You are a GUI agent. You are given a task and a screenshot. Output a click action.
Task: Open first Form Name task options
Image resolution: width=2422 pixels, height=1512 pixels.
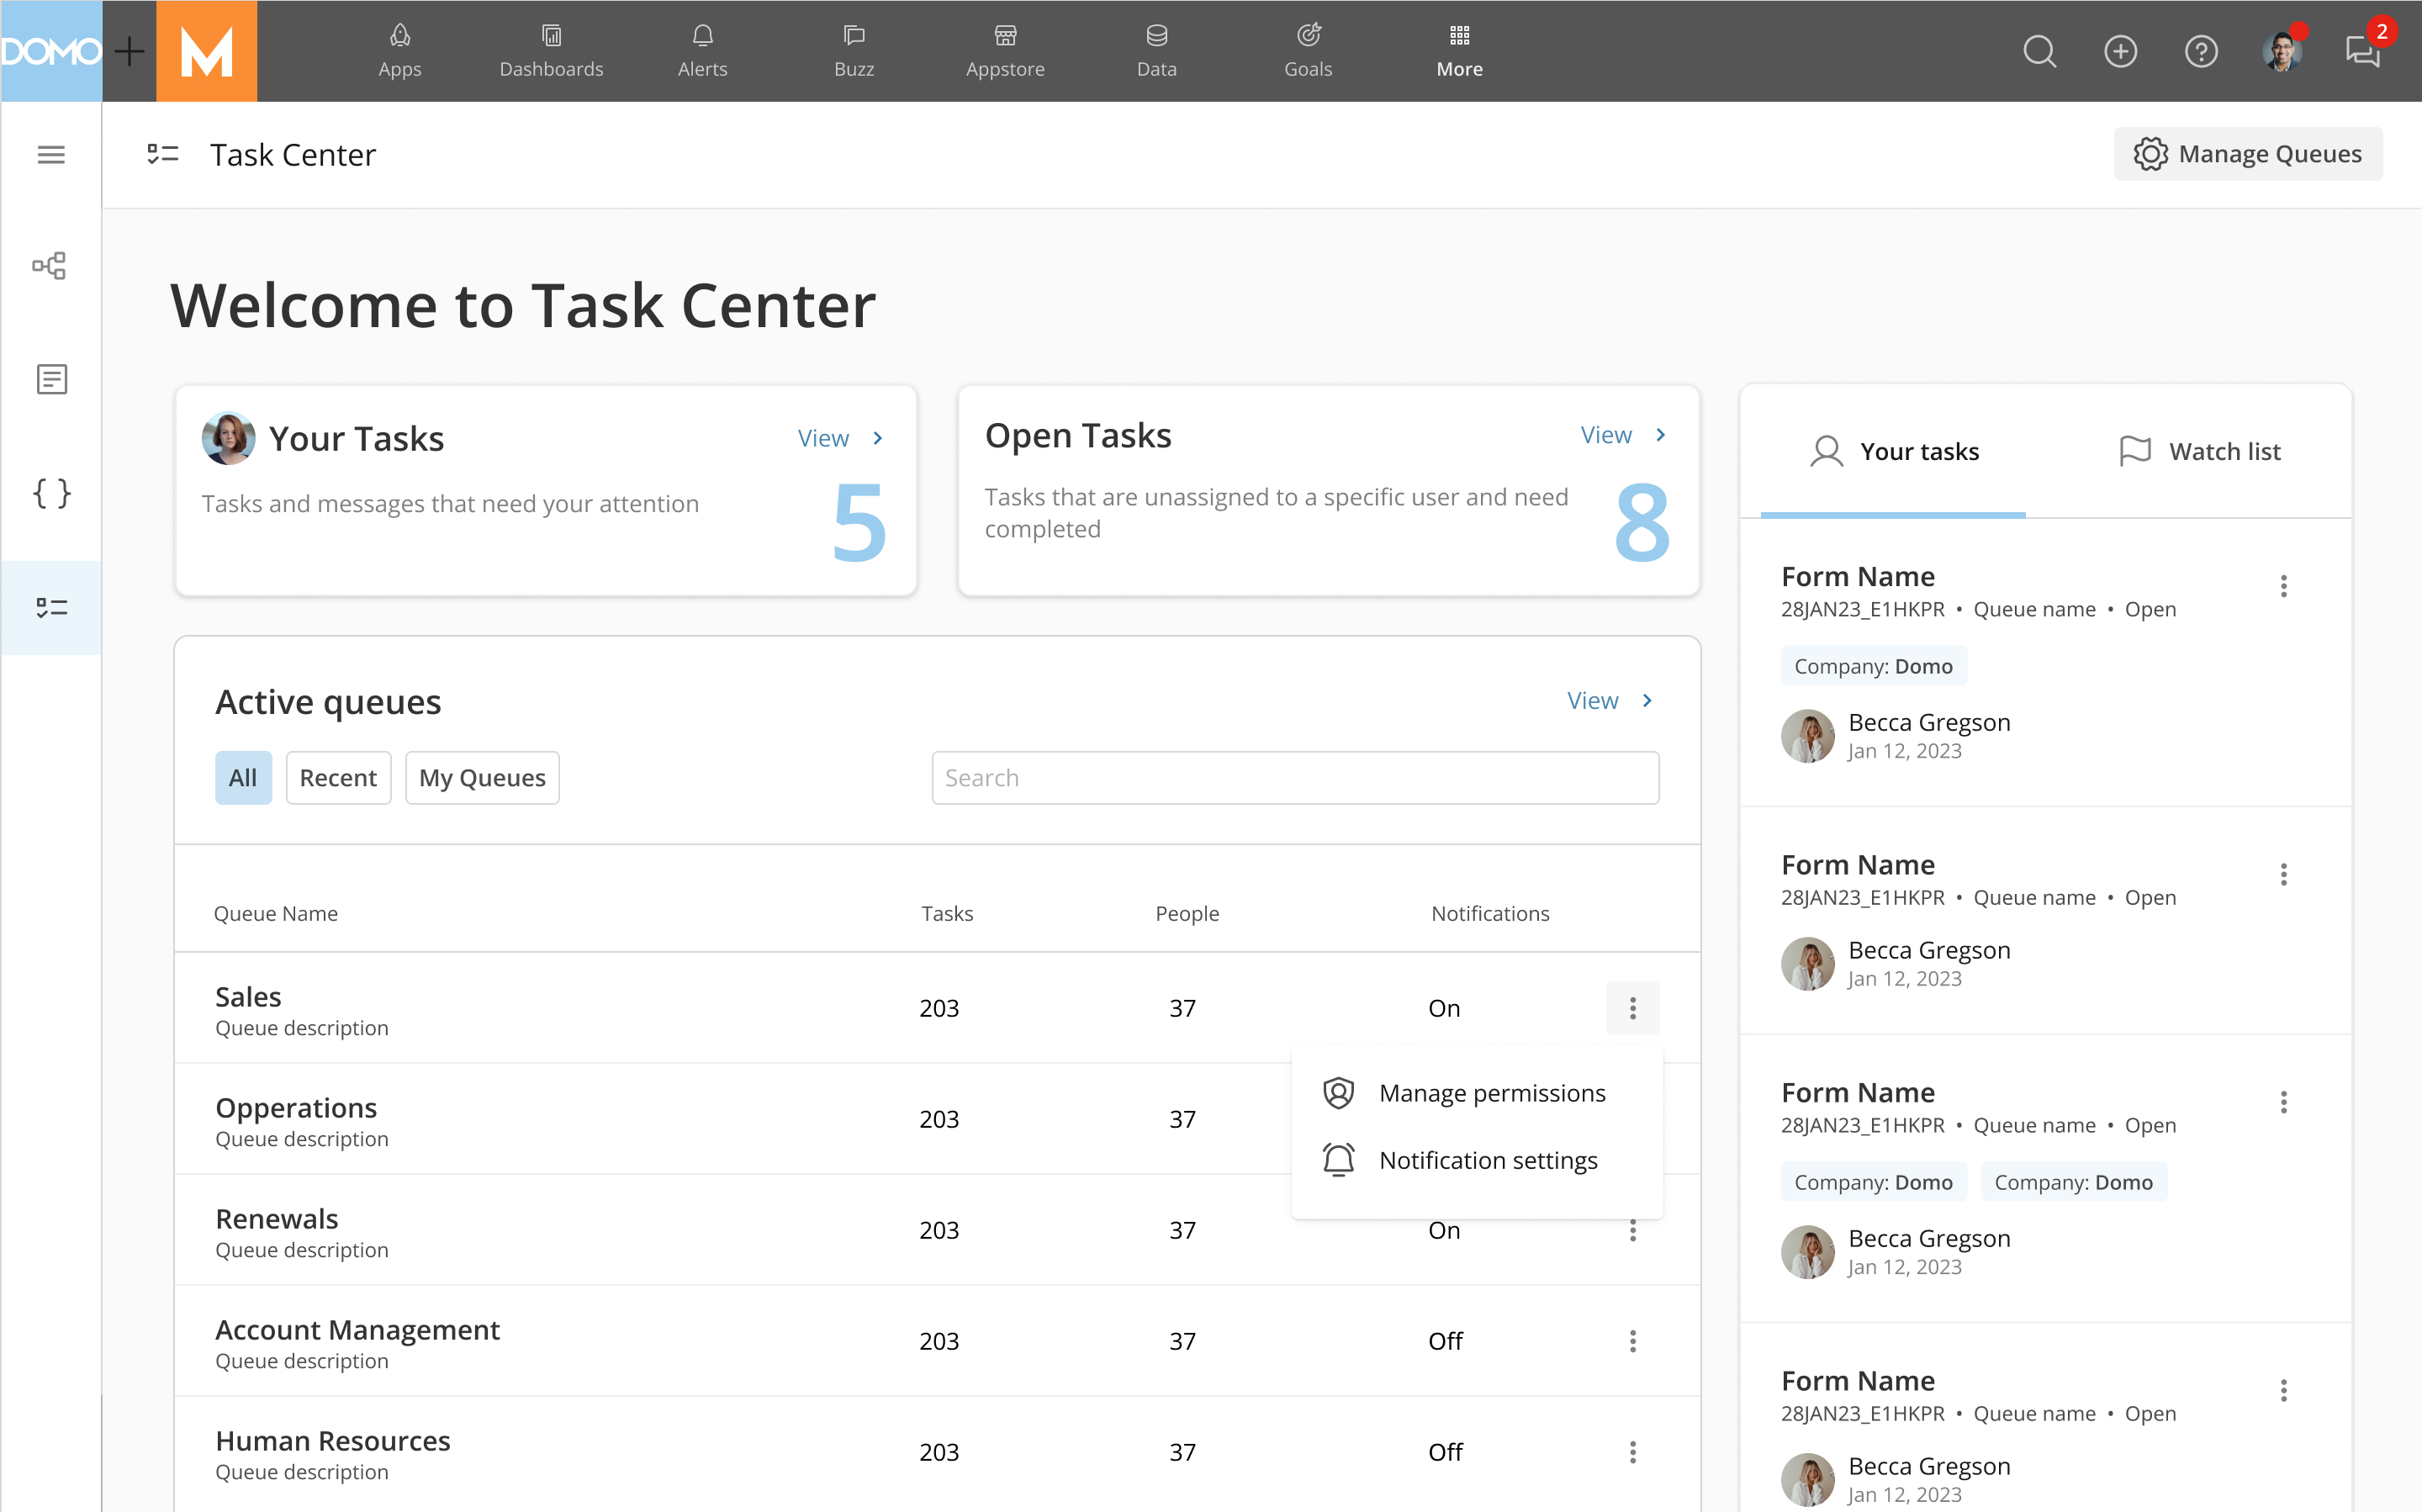tap(2283, 586)
